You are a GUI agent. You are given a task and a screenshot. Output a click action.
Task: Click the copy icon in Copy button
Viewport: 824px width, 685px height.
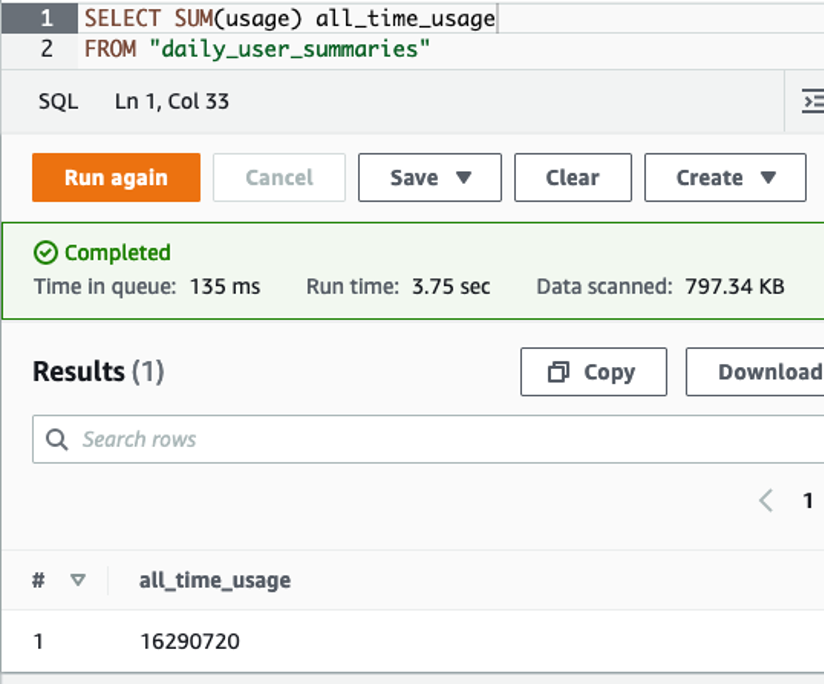click(x=558, y=372)
